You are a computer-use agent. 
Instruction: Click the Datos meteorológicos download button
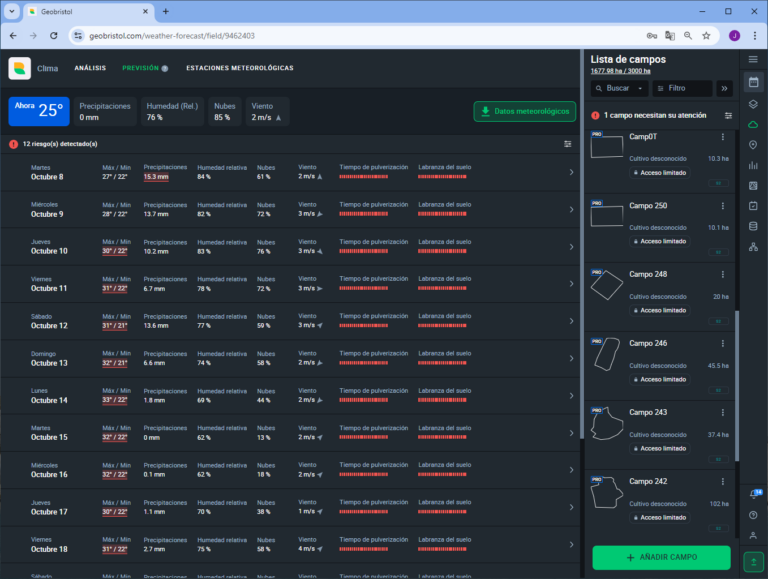(524, 111)
